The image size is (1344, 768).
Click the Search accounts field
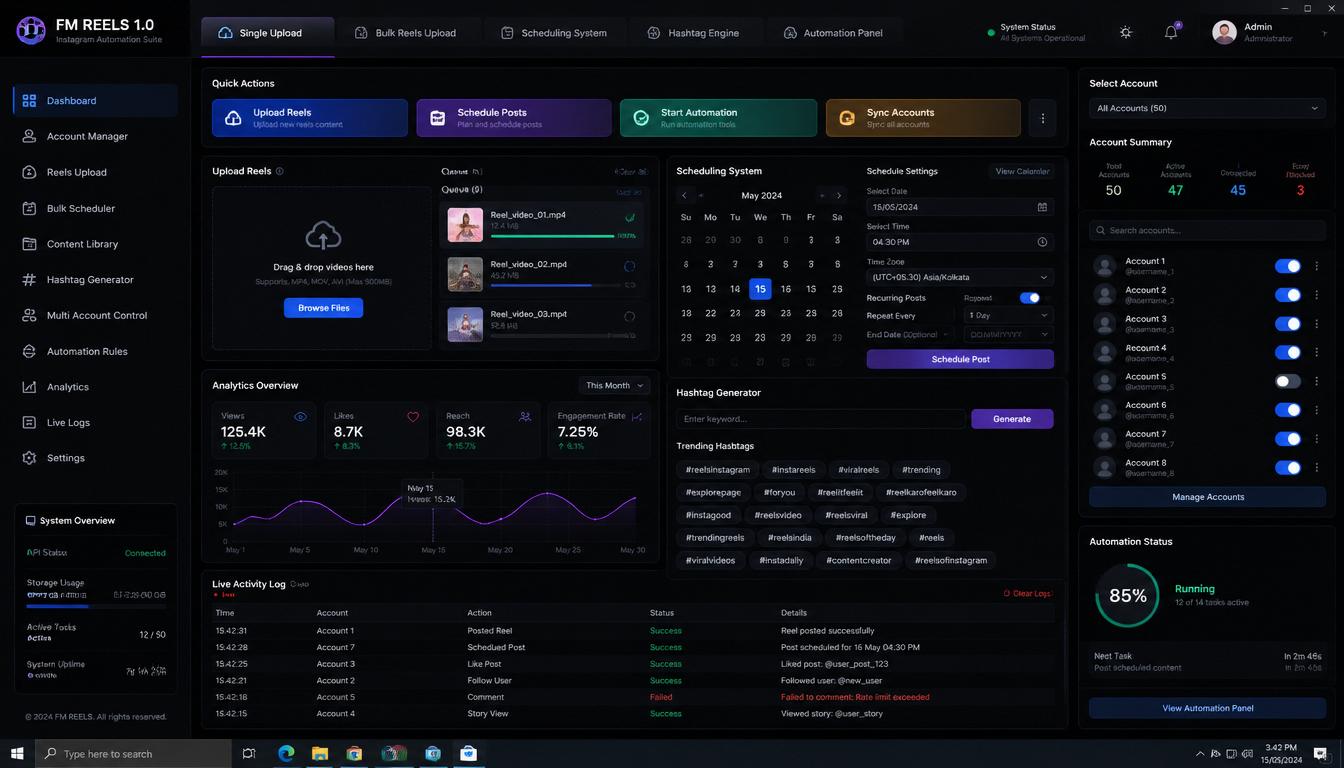1207,230
